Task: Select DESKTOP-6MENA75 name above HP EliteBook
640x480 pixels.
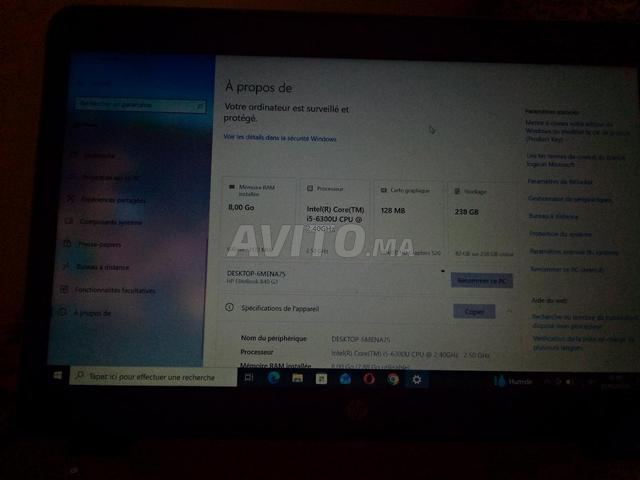Action: pos(256,273)
